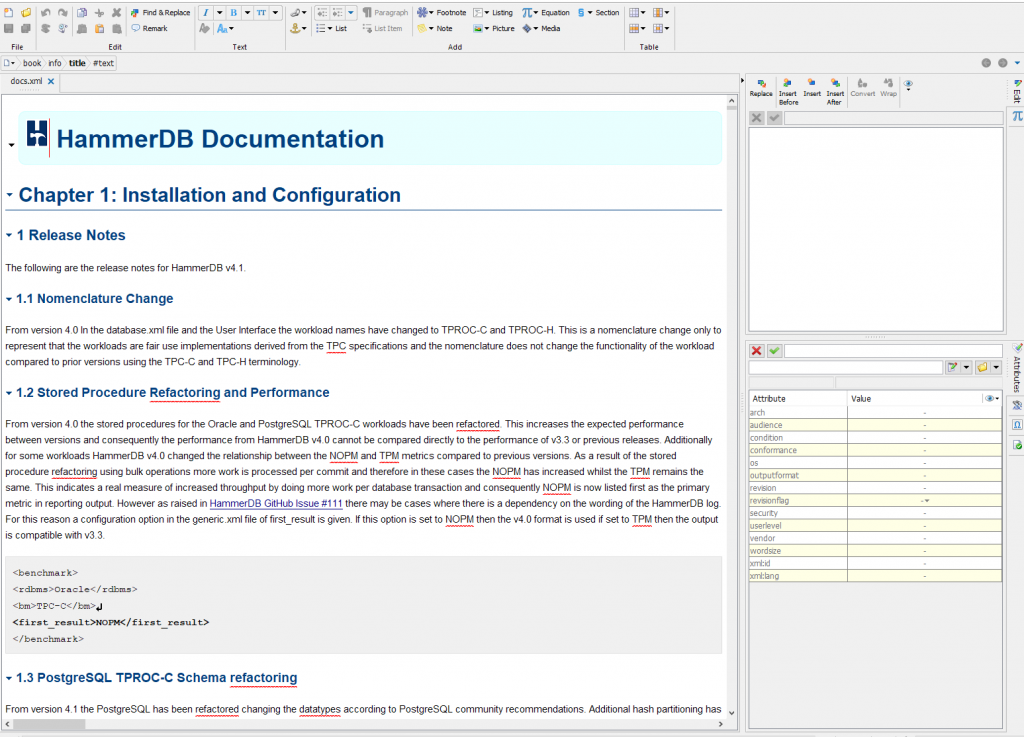
Task: Collapse the Chapter 1 heading
Action: pos(9,194)
